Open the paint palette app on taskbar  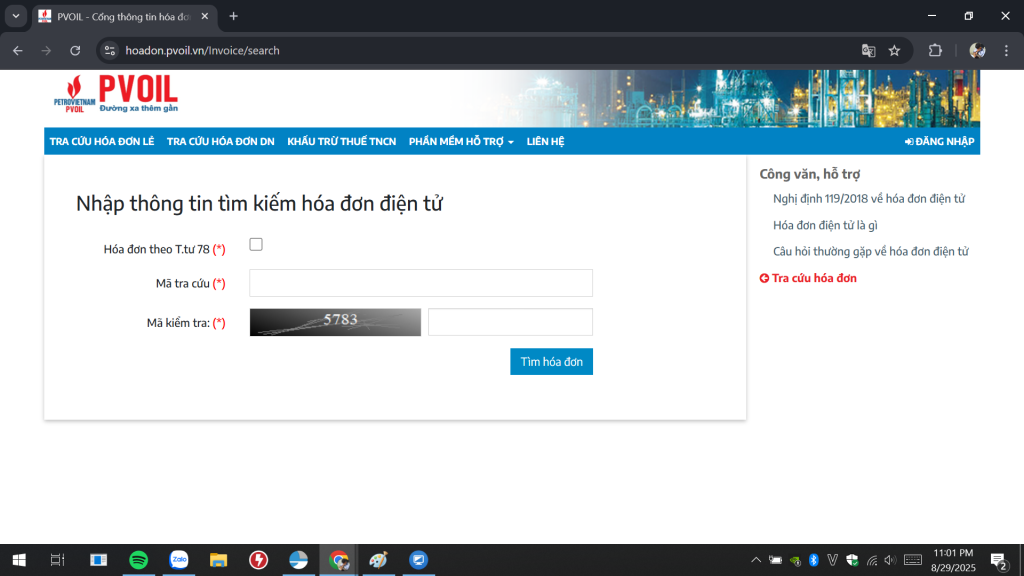pos(378,560)
